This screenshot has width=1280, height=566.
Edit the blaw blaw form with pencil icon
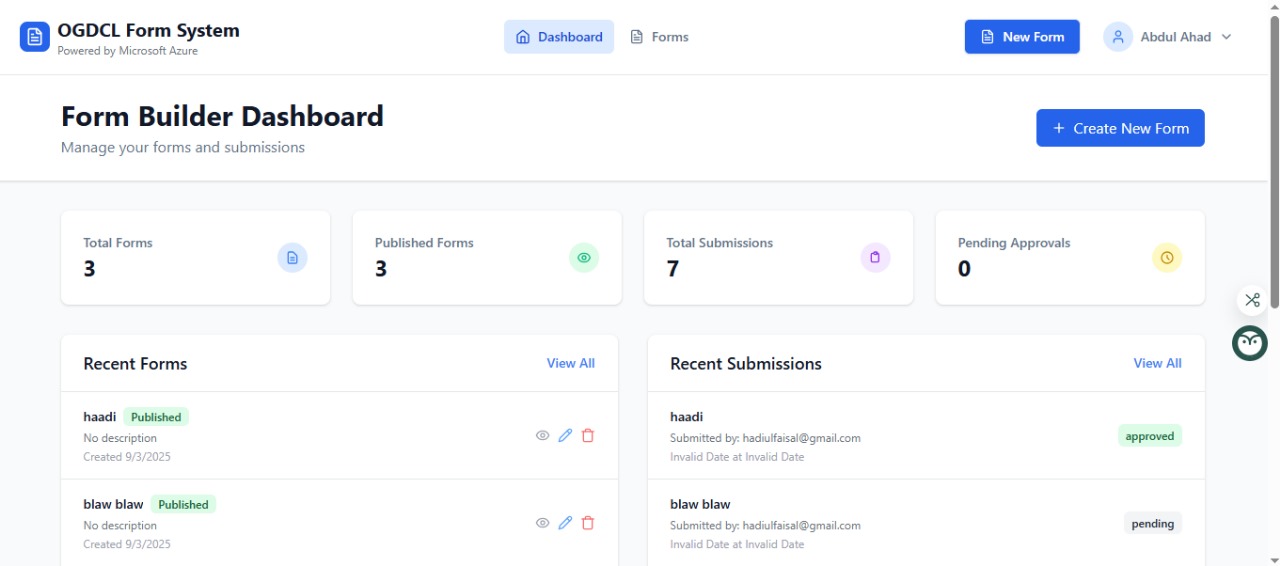coord(565,523)
